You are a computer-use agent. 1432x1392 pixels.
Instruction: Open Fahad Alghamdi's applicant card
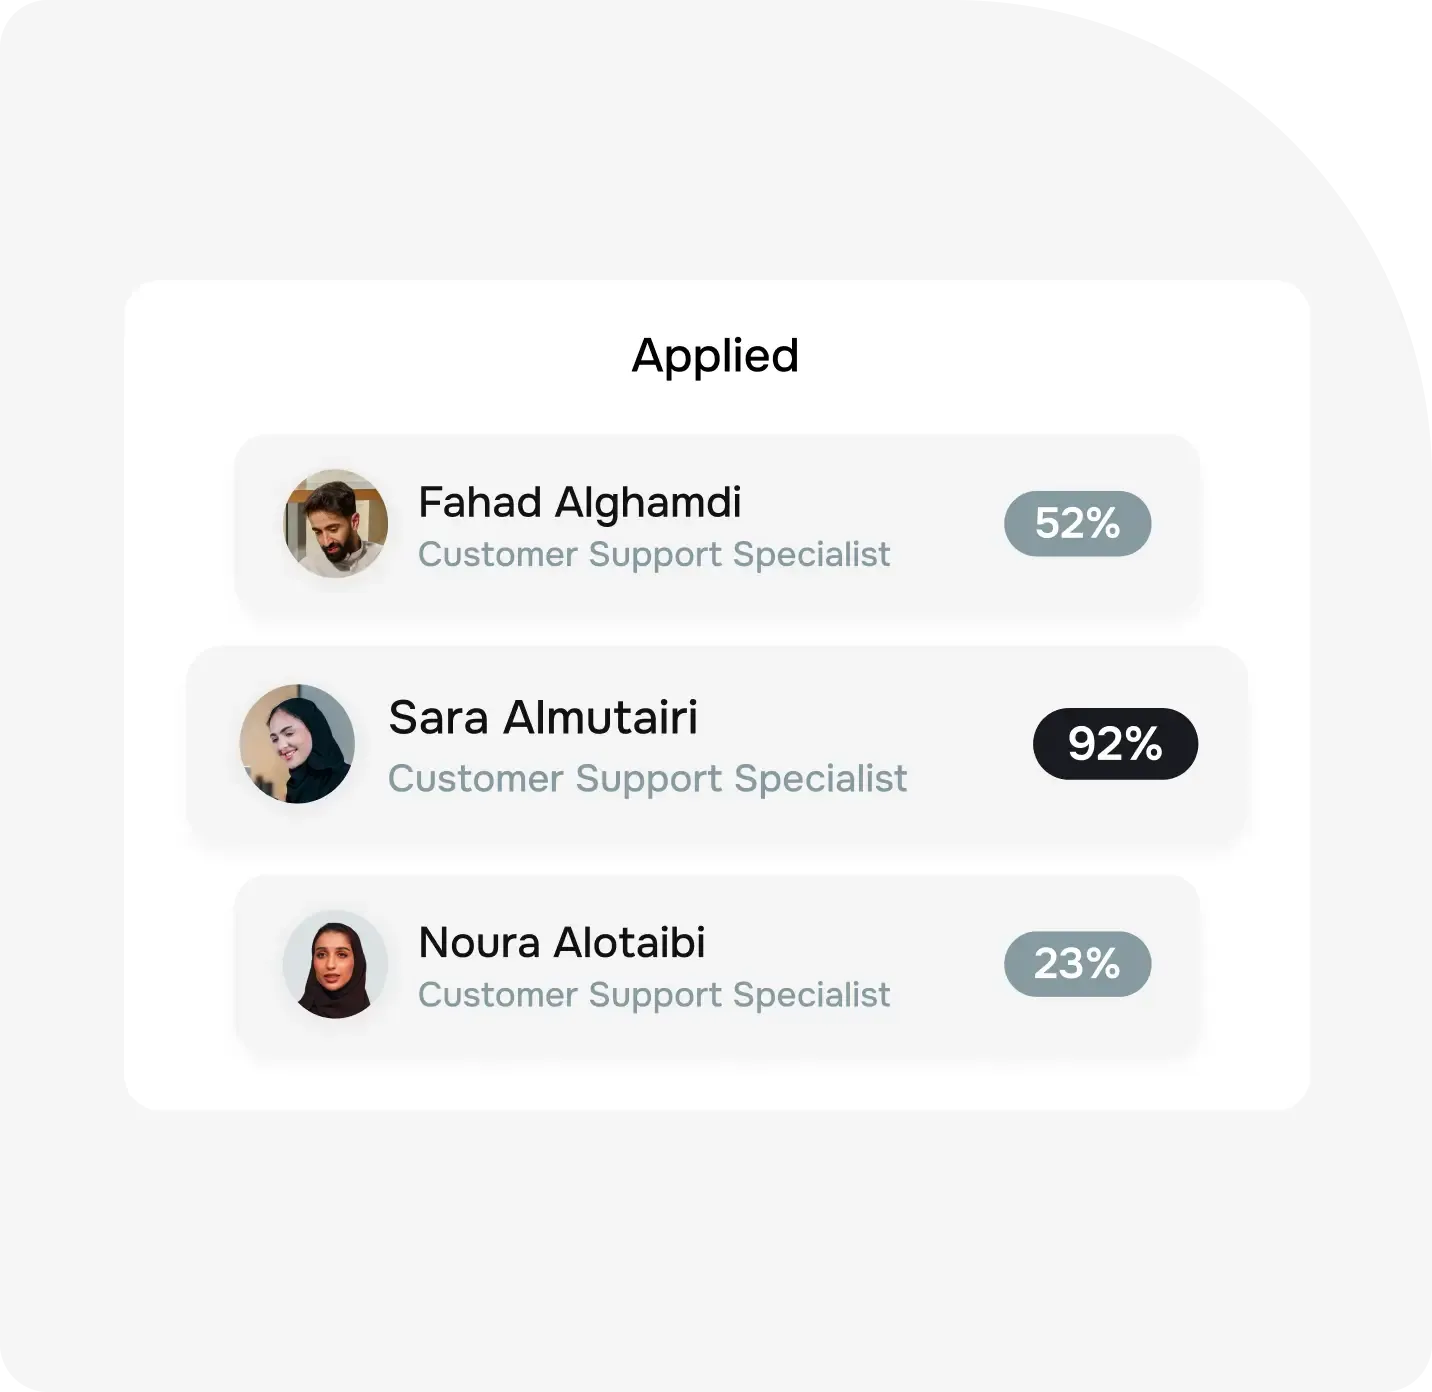click(716, 522)
